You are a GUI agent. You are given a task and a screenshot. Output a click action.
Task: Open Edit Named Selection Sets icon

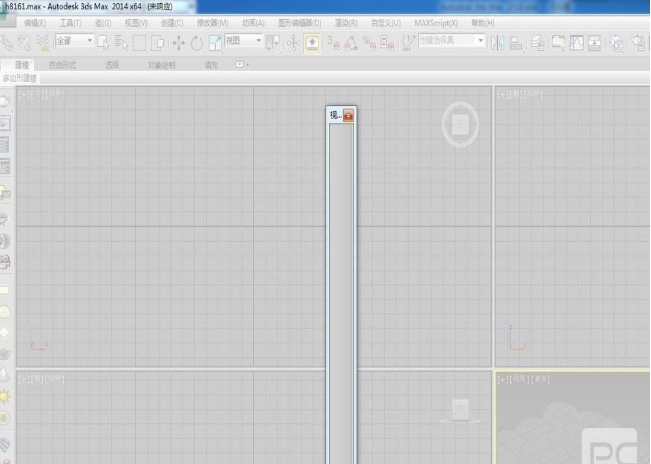click(408, 42)
